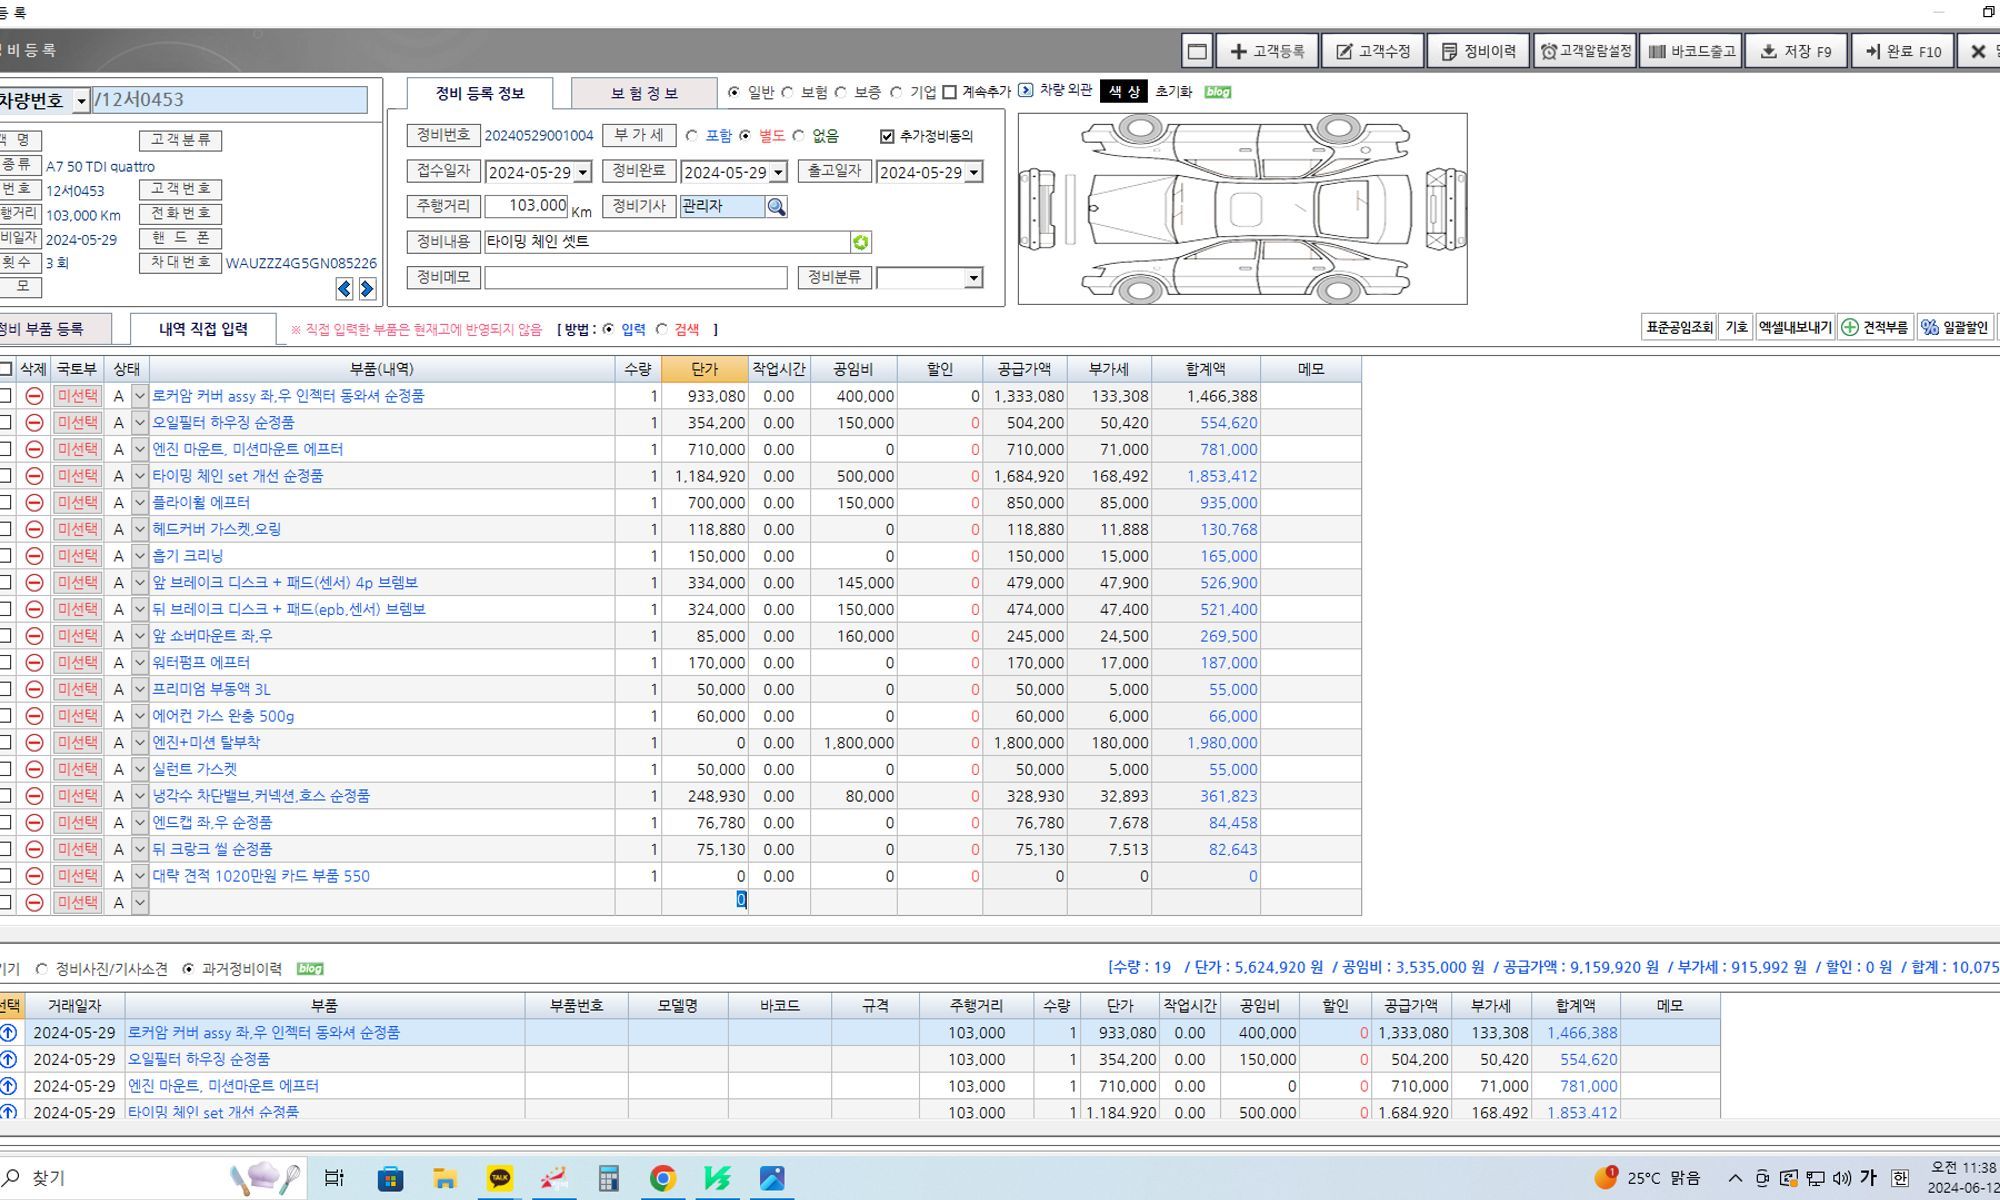
Task: Open 상태 dropdown for 대략 견적 row
Action: pos(140,876)
